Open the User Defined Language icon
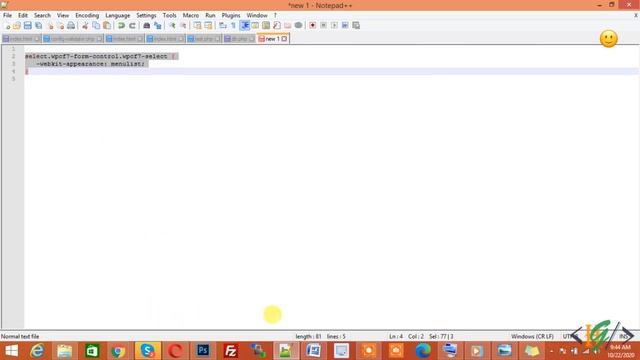 coord(255,26)
